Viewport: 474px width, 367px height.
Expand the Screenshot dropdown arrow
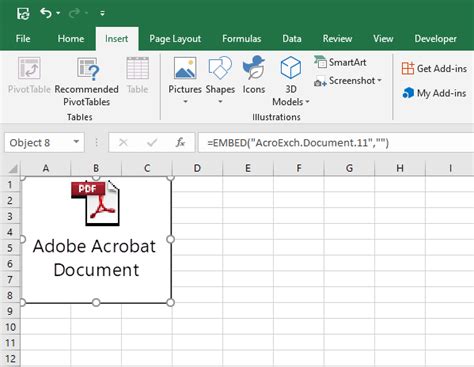tap(379, 81)
